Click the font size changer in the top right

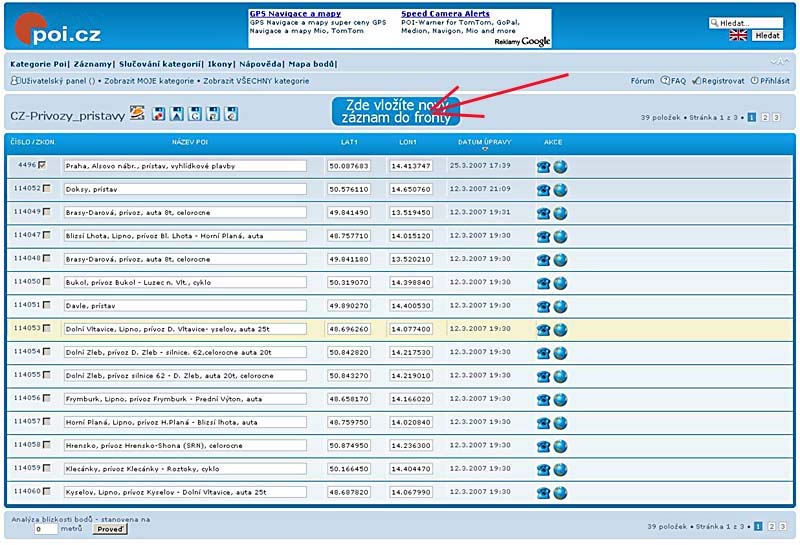pyautogui.click(x=780, y=62)
